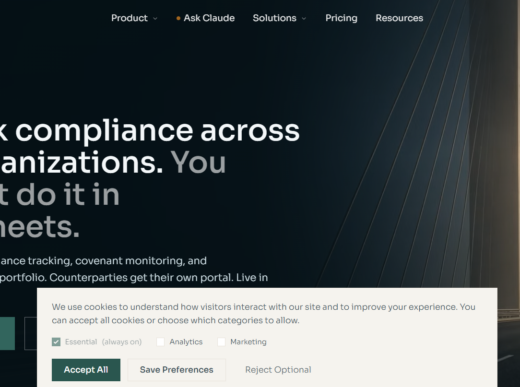520x387 pixels.
Task: Expand the Product menu chevron
Action: (x=155, y=19)
